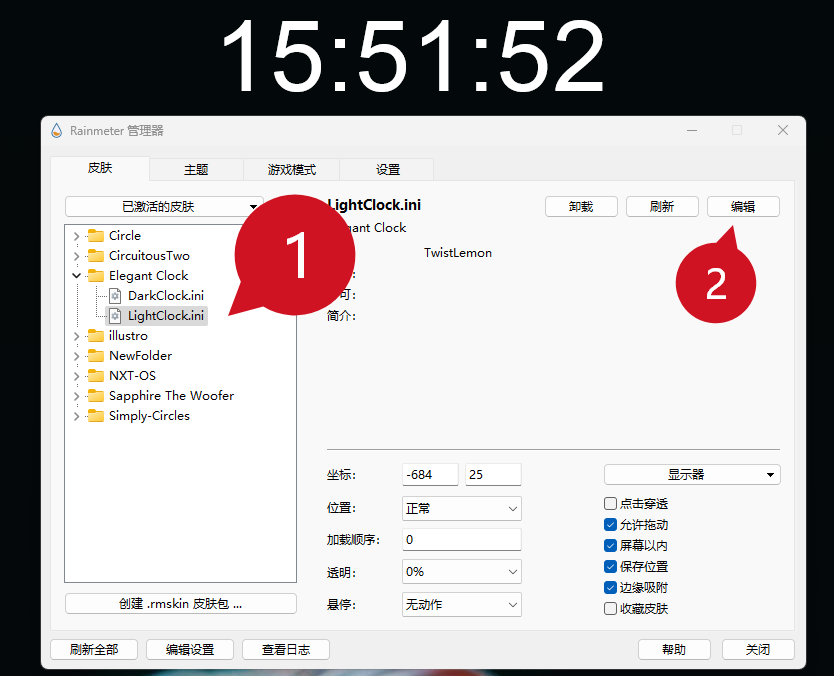The image size is (834, 676).
Task: Open the 悬停 combo box showing 无动作
Action: click(x=462, y=605)
